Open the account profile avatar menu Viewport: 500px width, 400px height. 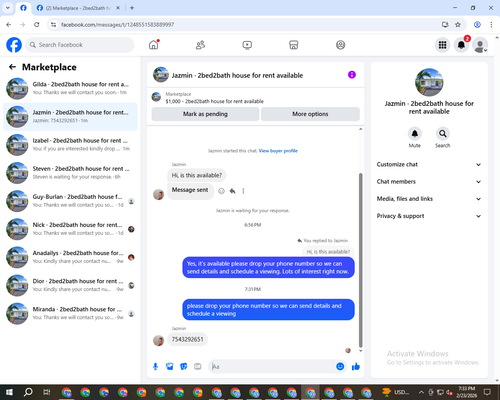tap(480, 45)
